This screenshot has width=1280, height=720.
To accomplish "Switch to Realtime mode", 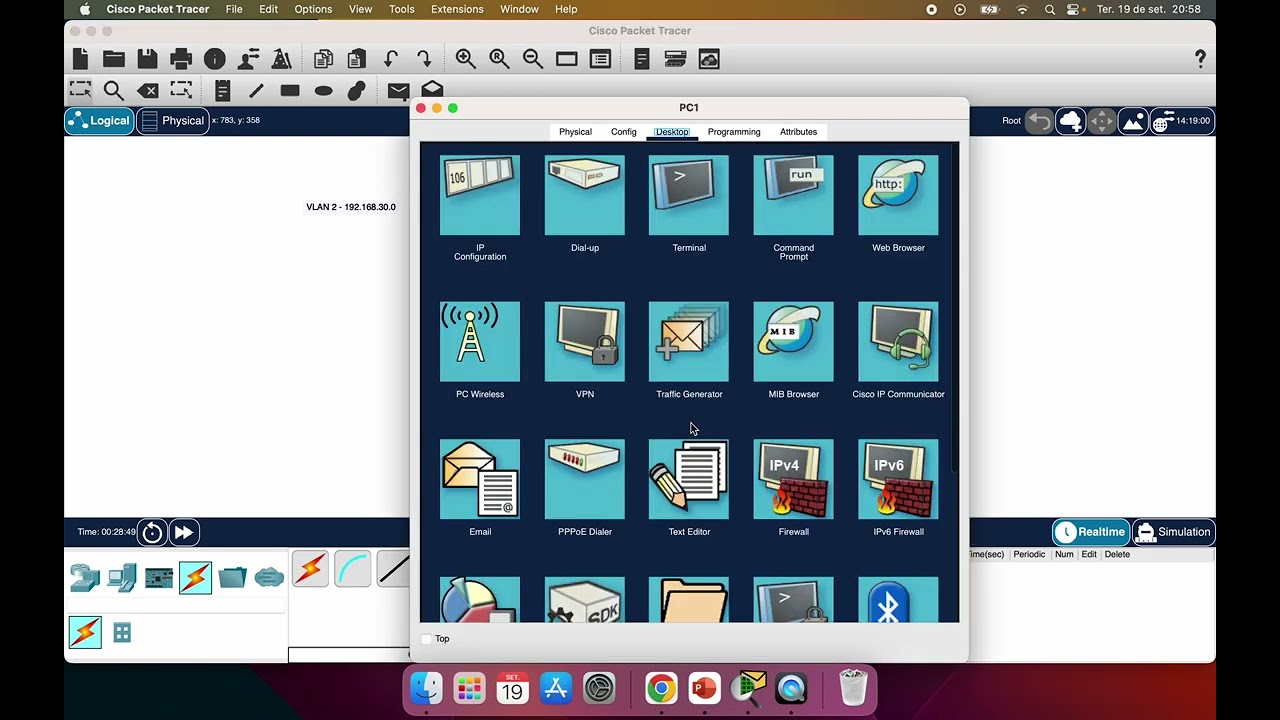I will (x=1091, y=532).
